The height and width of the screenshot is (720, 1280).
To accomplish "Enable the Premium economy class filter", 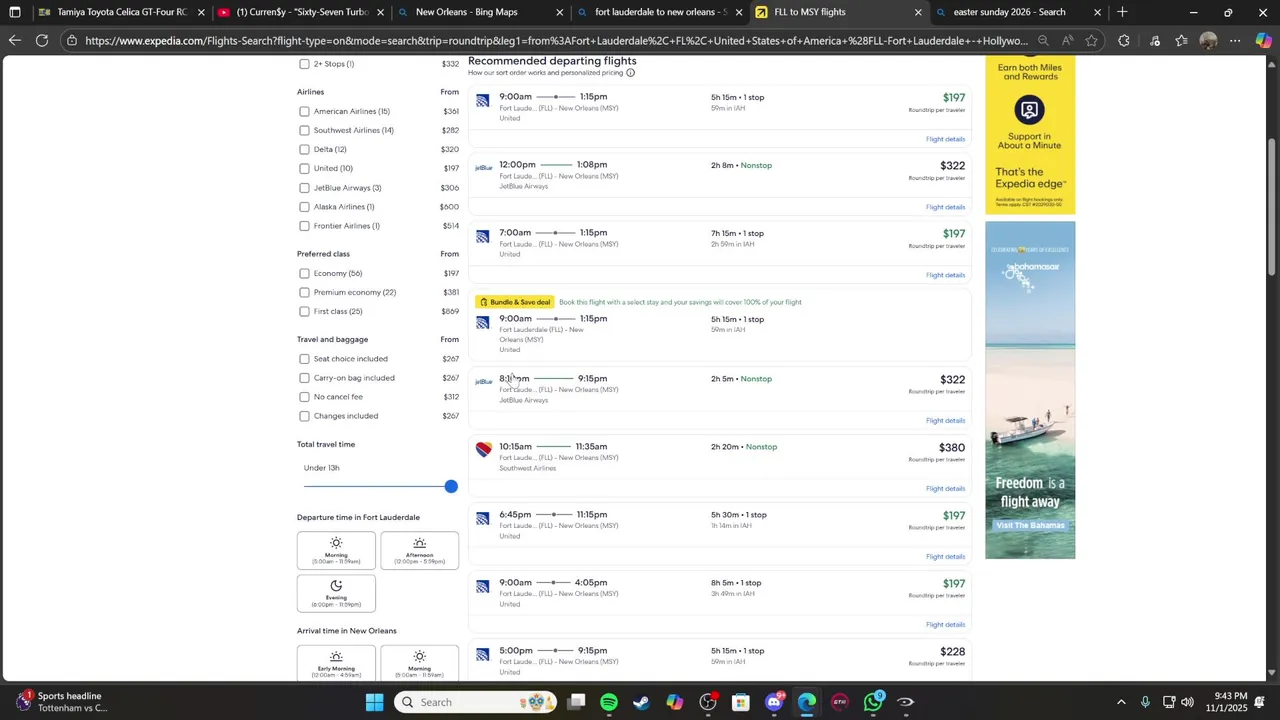I will [x=304, y=292].
